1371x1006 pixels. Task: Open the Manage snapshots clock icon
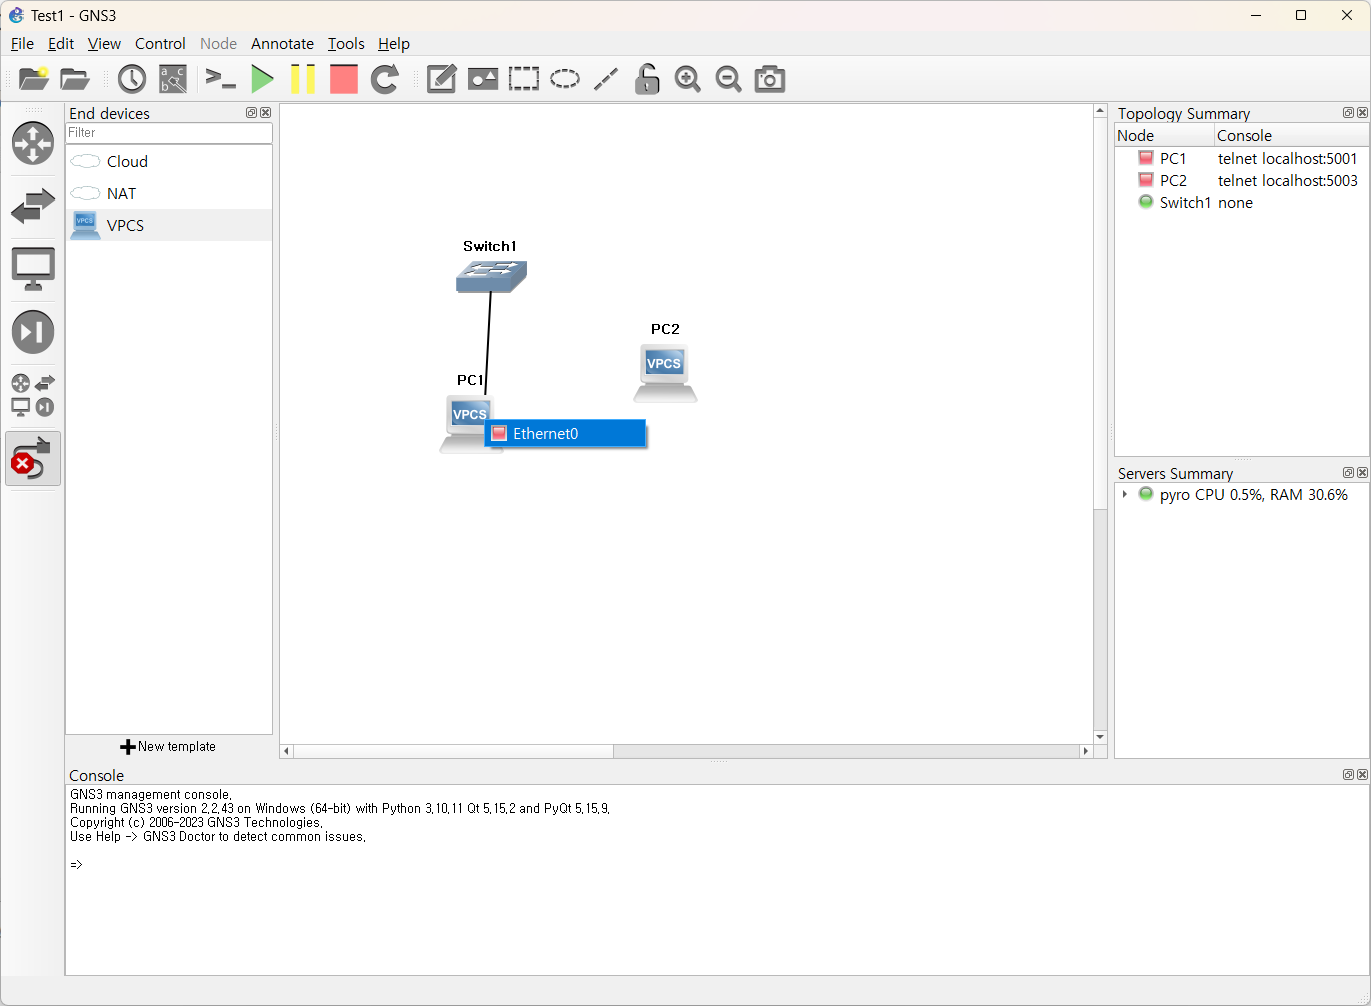tap(132, 79)
